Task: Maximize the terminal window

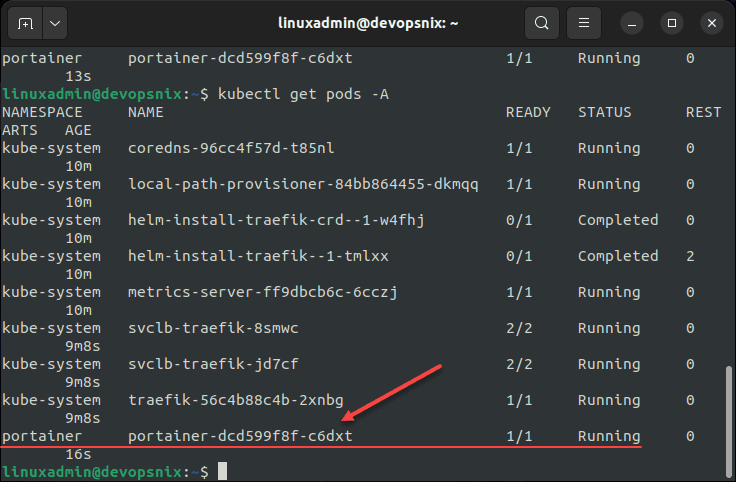Action: [672, 23]
